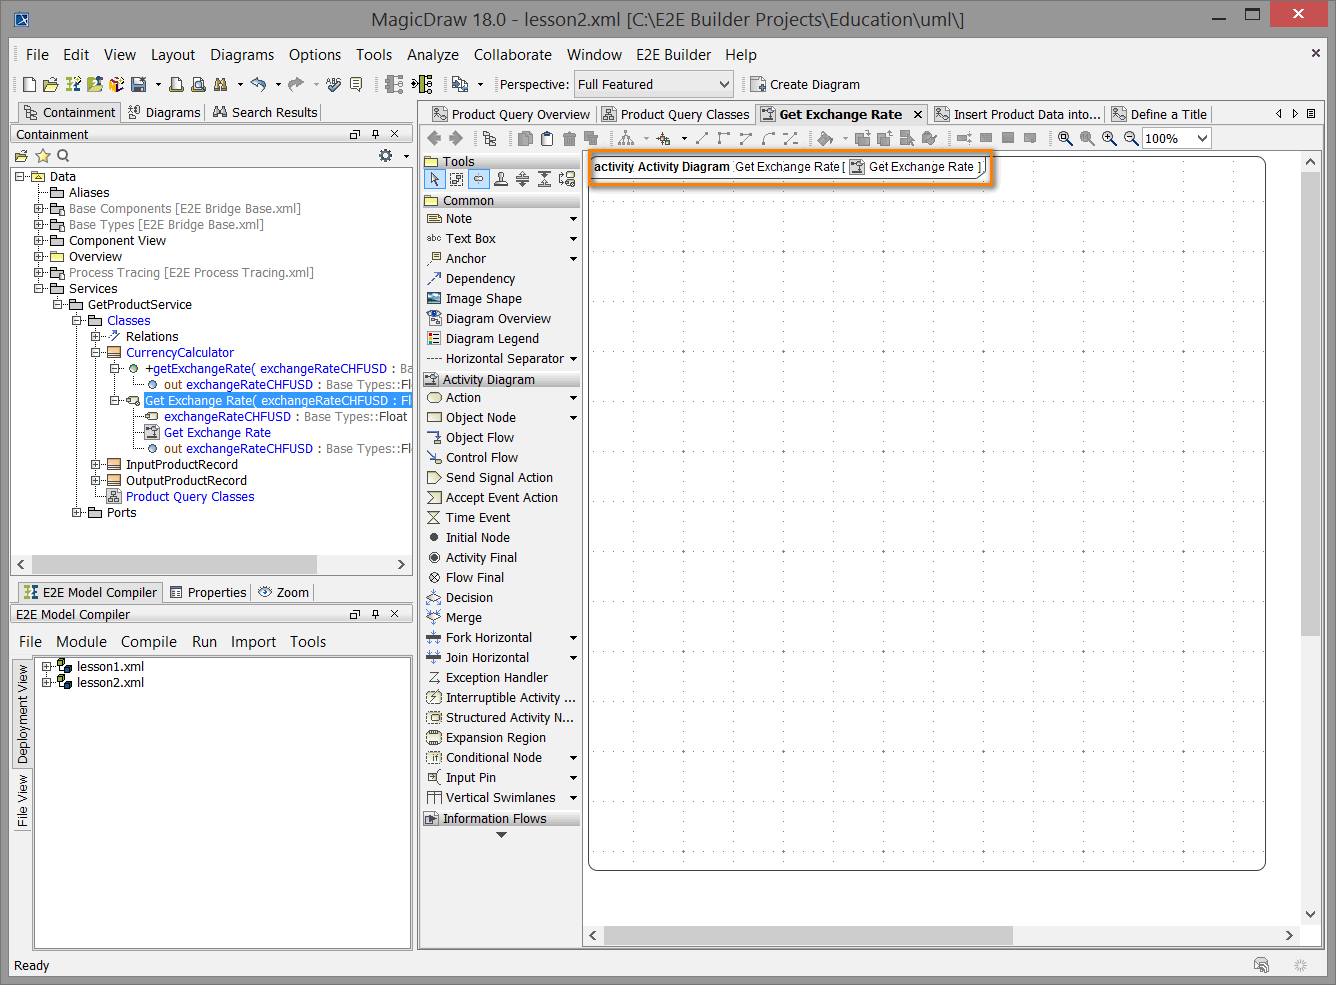Viewport: 1336px width, 985px height.
Task: Click the diagram's horizontal scrollbar
Action: point(808,935)
